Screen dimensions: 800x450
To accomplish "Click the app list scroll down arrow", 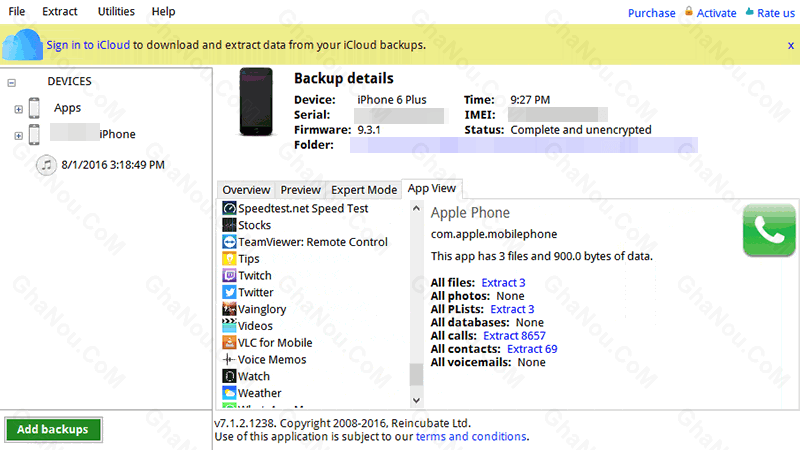I will [416, 401].
